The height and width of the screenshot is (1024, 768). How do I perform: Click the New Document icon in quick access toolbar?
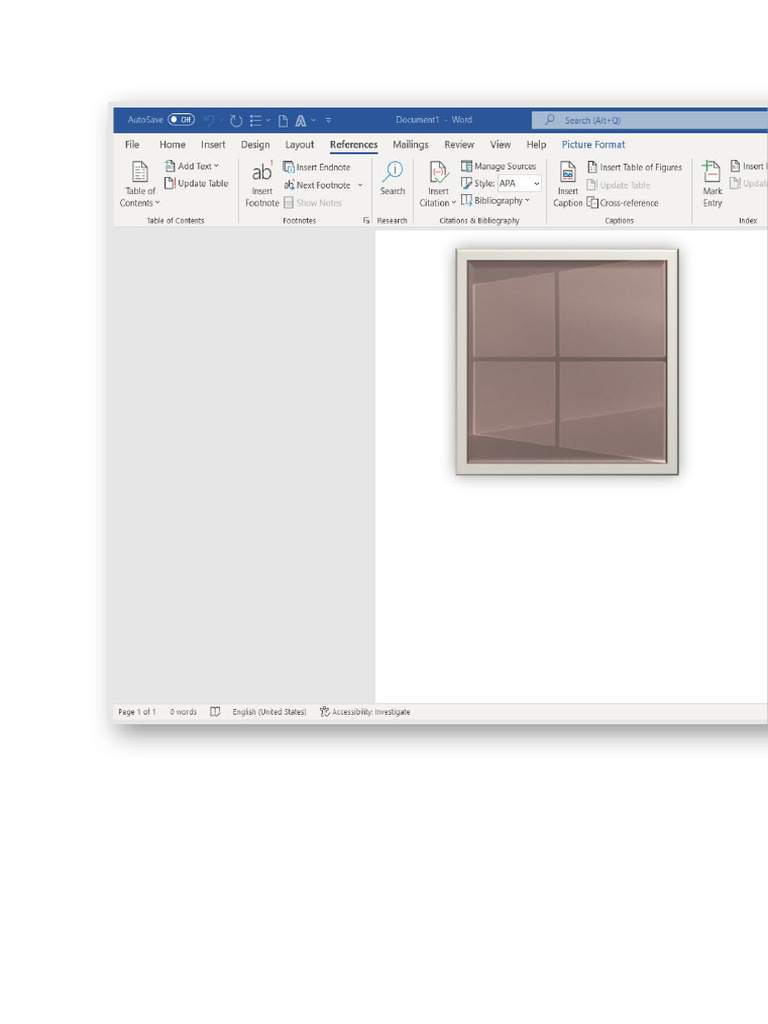(283, 120)
